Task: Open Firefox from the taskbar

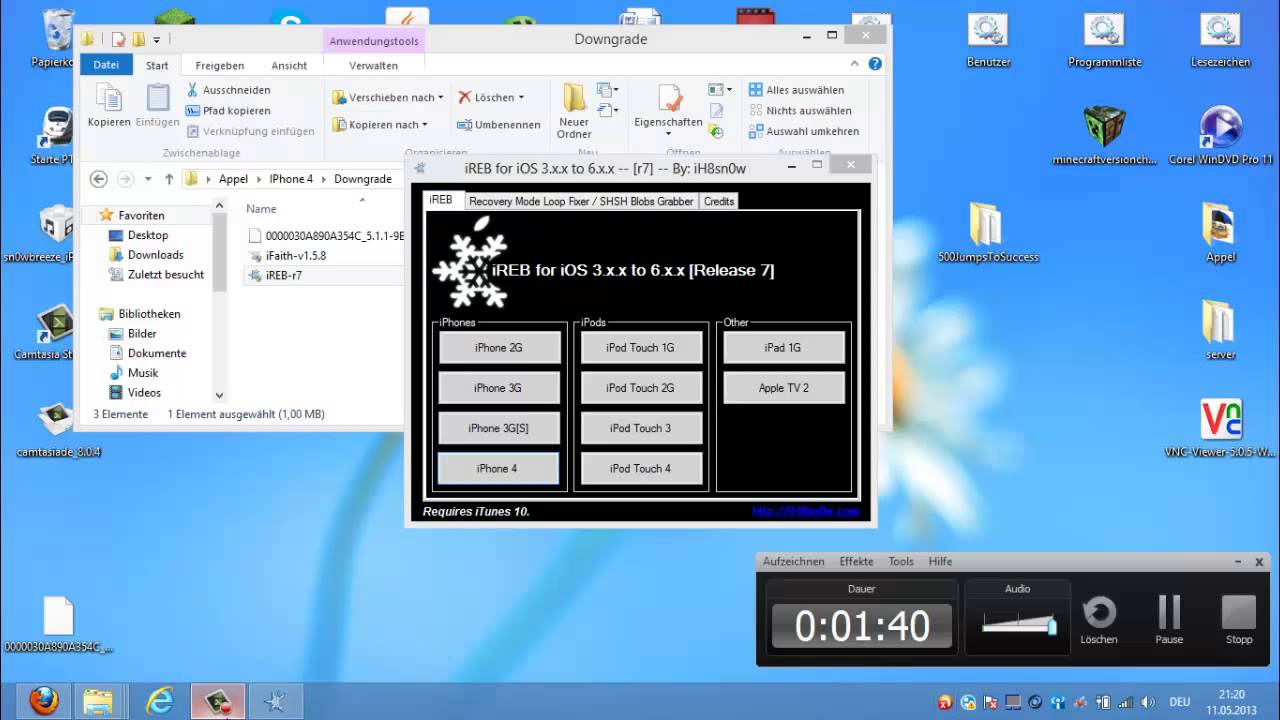Action: (x=43, y=701)
